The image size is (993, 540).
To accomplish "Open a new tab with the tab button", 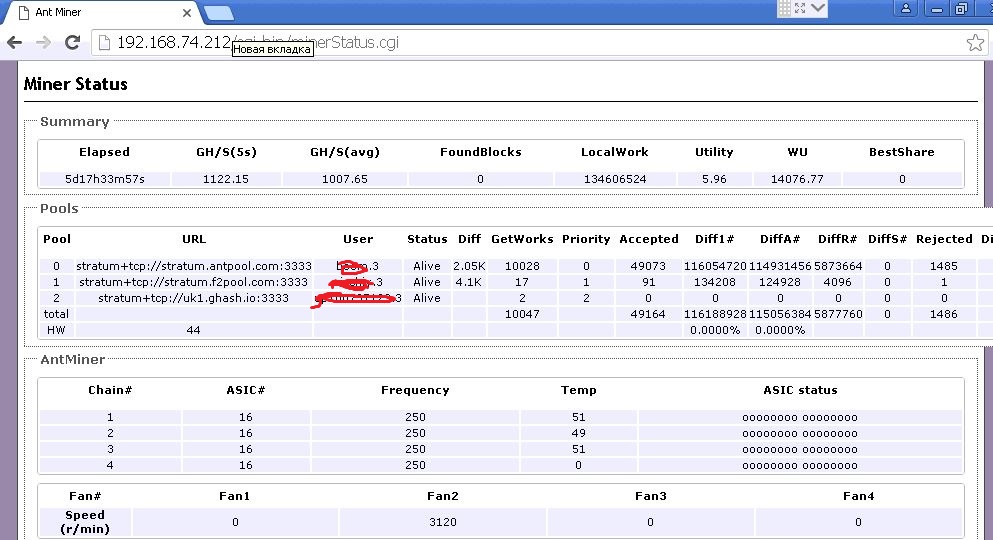I will [218, 13].
